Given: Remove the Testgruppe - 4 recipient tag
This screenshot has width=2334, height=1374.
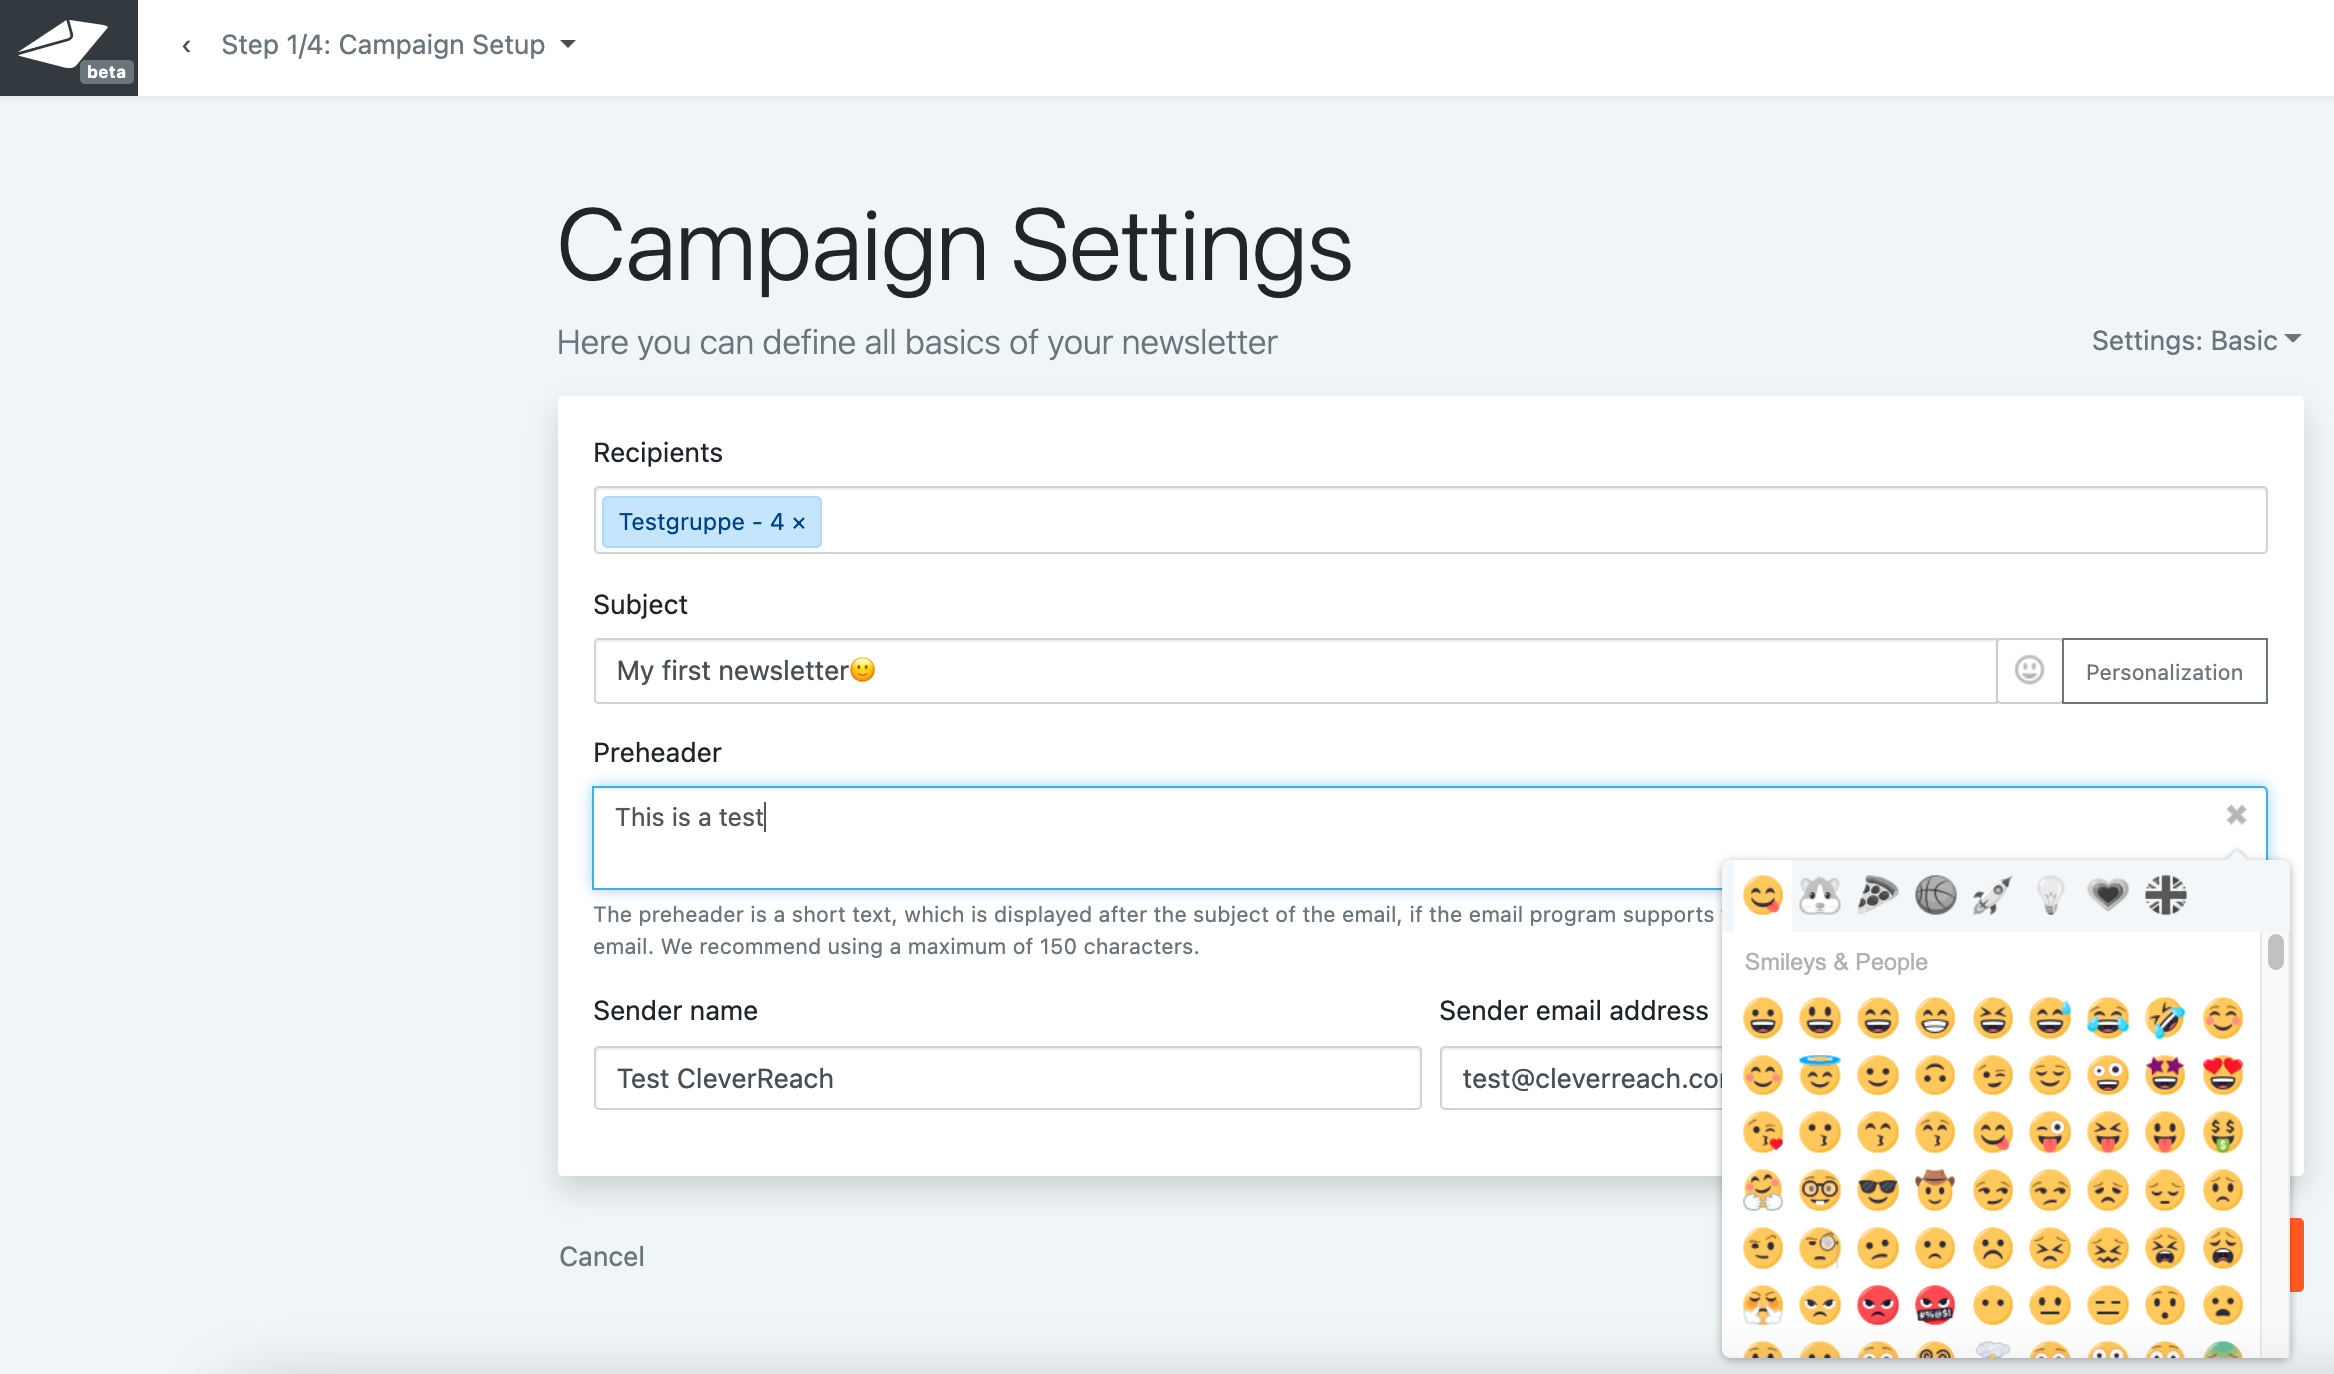Looking at the screenshot, I should 799,523.
